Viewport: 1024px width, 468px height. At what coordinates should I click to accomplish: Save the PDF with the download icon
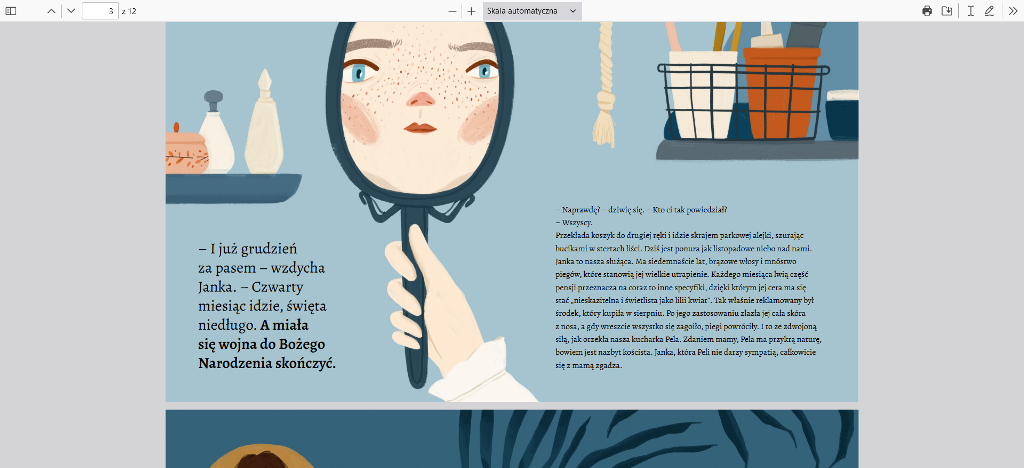947,11
